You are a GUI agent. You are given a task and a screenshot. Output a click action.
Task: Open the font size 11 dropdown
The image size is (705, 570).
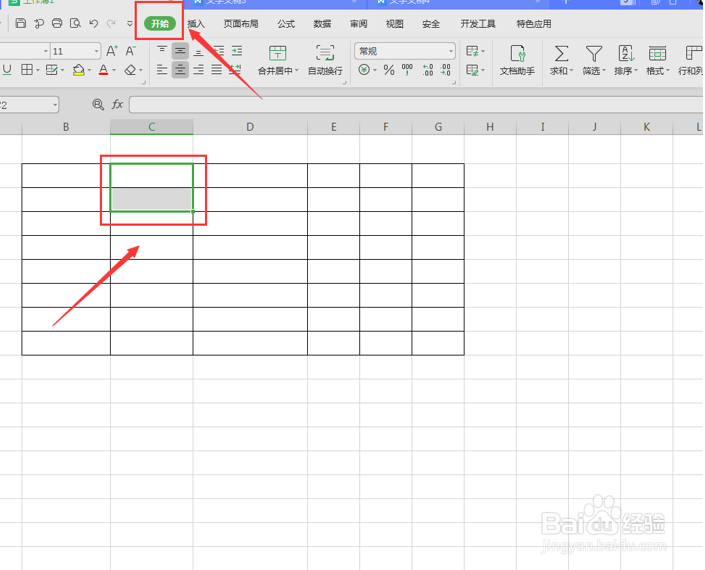pos(96,51)
